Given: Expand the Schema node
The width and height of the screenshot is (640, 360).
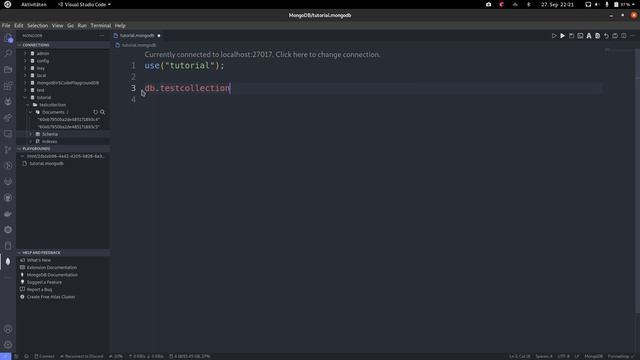Looking at the screenshot, I should [x=30, y=134].
